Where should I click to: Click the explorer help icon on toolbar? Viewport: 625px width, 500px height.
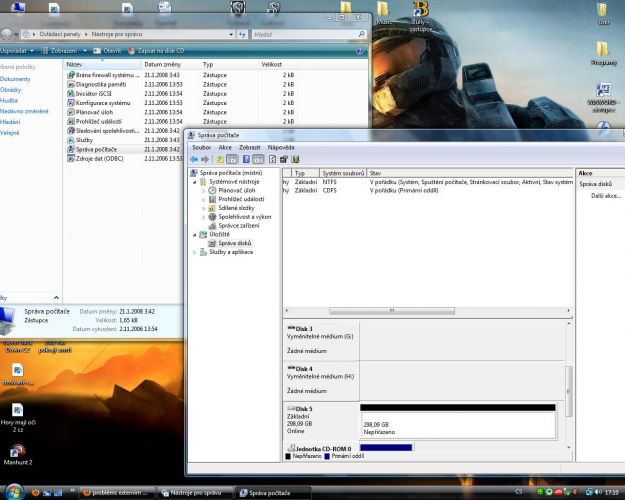pos(360,51)
